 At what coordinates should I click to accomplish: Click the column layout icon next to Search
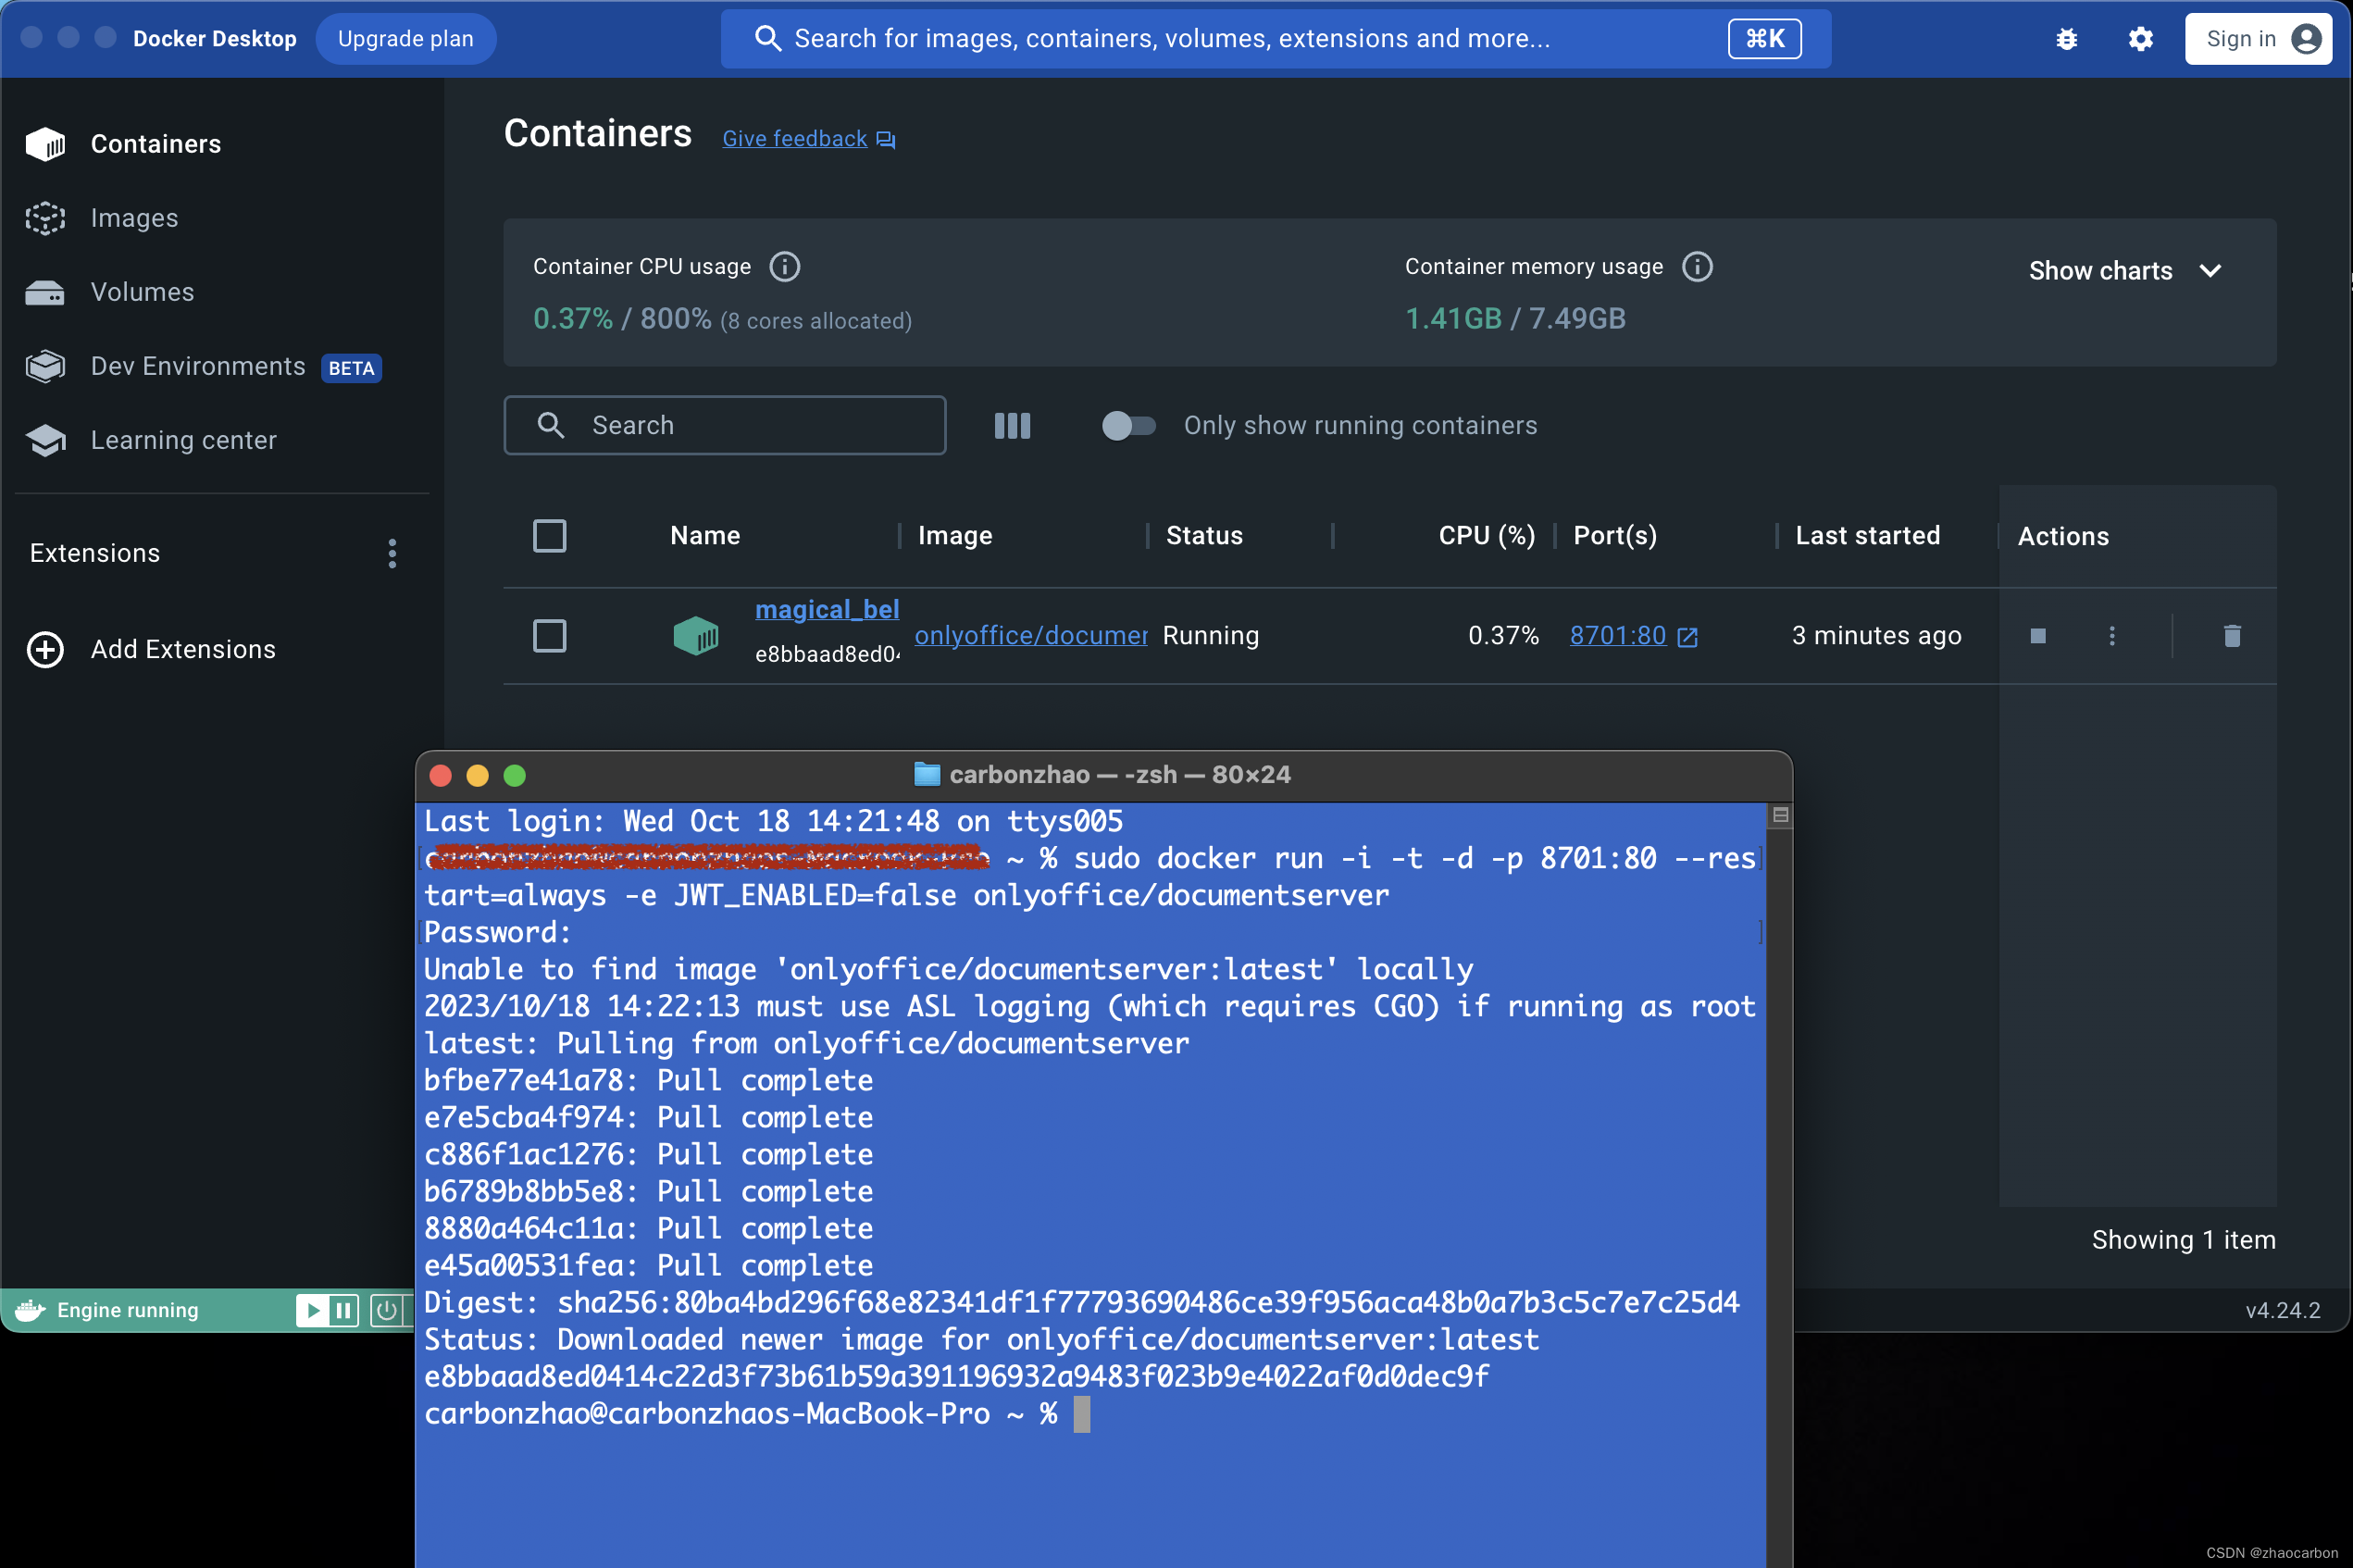click(x=1012, y=426)
